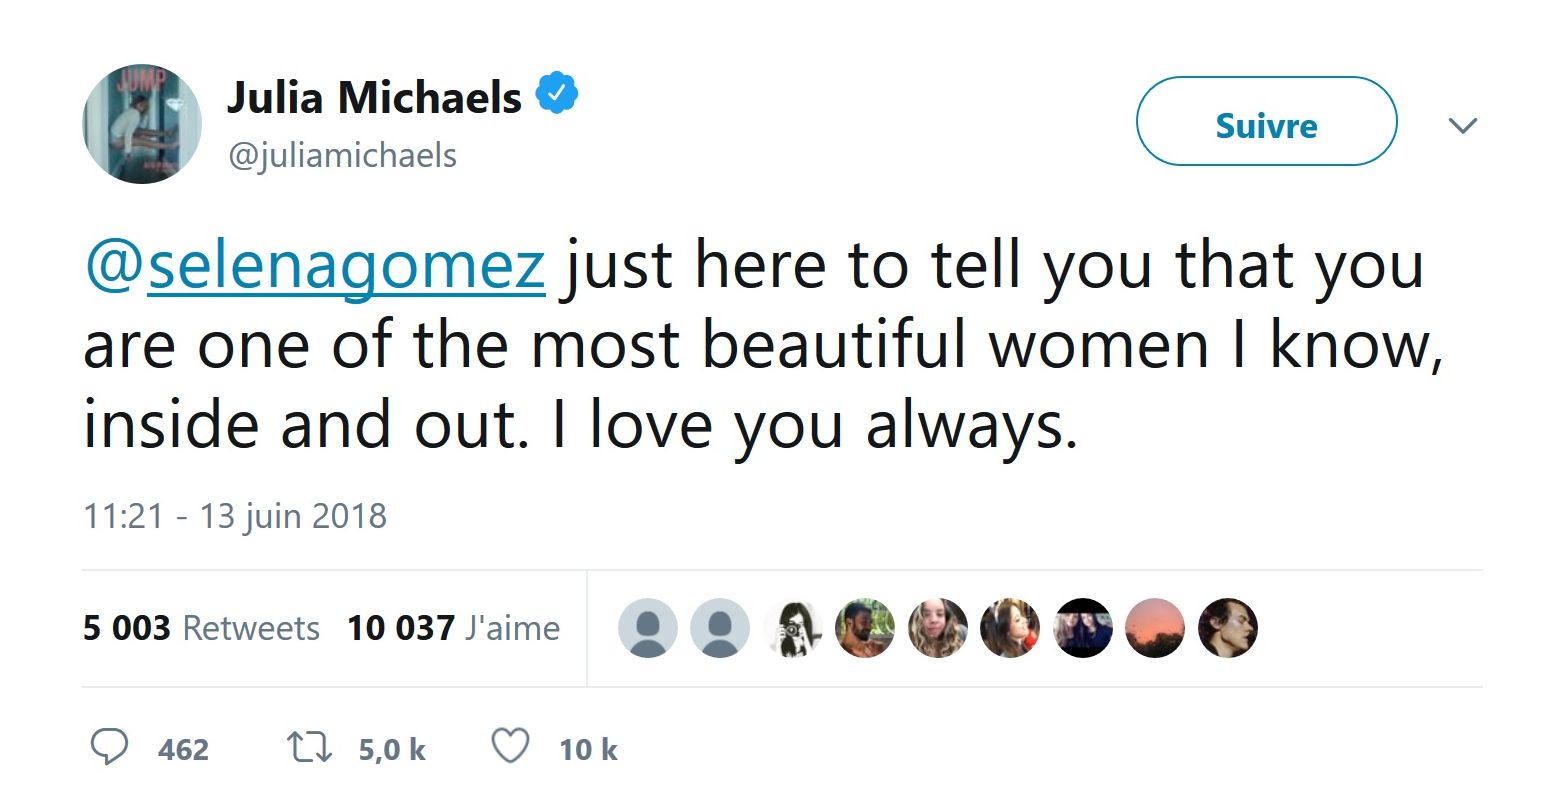Click the 462 reply count
1560x810 pixels.
pos(183,750)
